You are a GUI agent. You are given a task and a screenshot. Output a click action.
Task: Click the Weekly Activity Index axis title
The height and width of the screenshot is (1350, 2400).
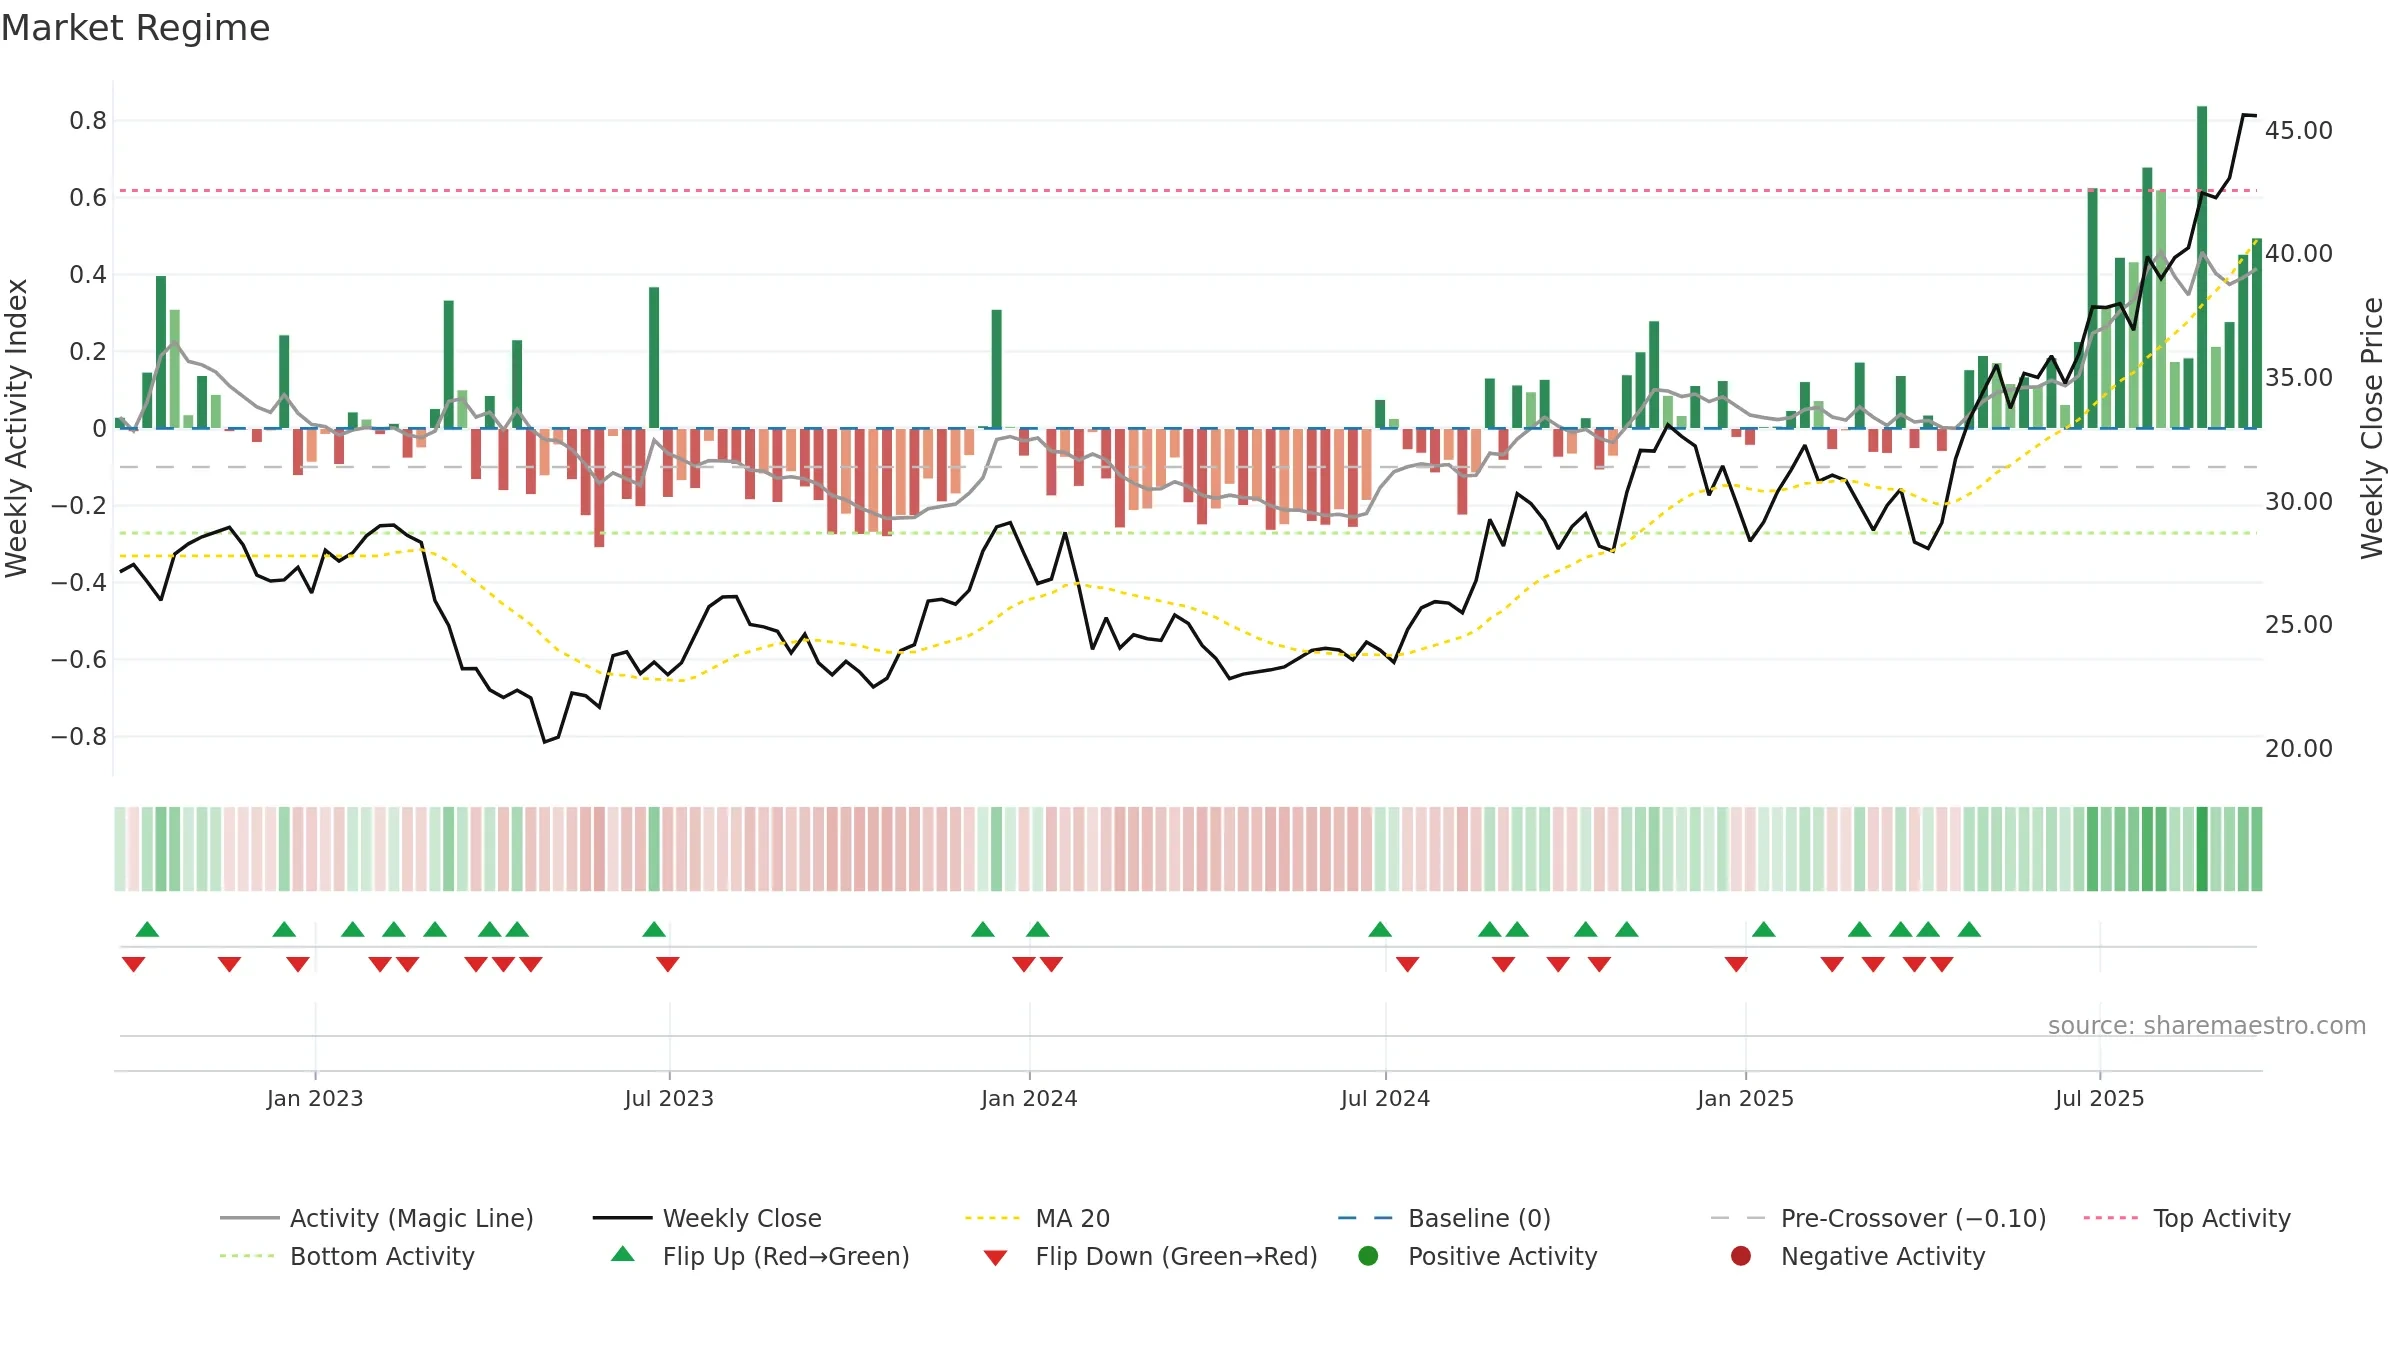pos(16,428)
